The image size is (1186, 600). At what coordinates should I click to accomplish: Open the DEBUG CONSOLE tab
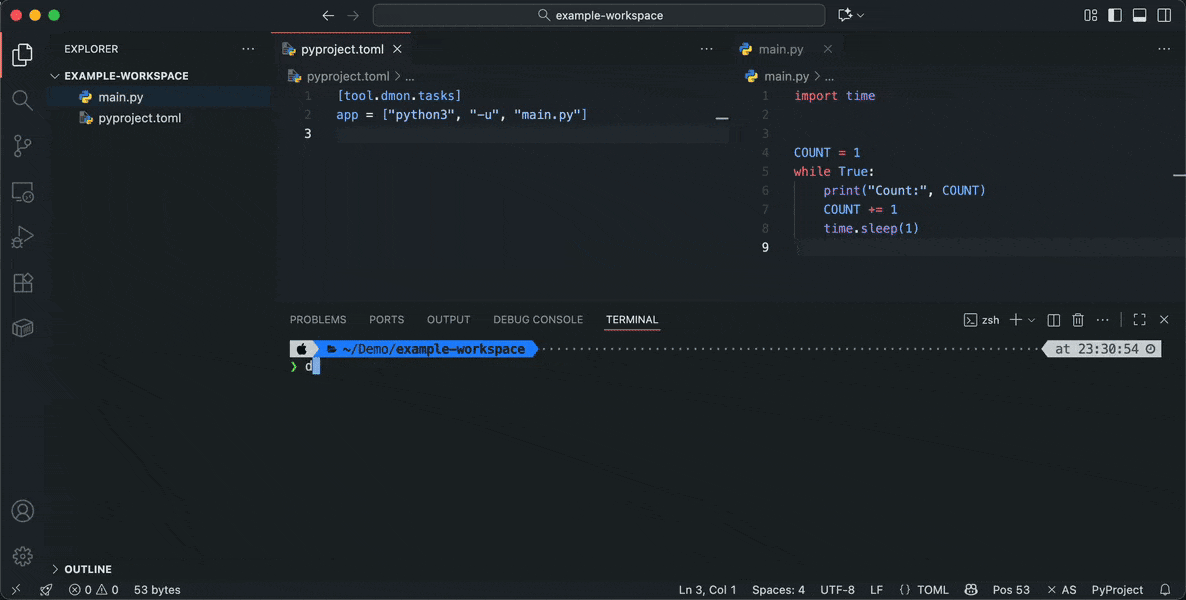pos(538,320)
